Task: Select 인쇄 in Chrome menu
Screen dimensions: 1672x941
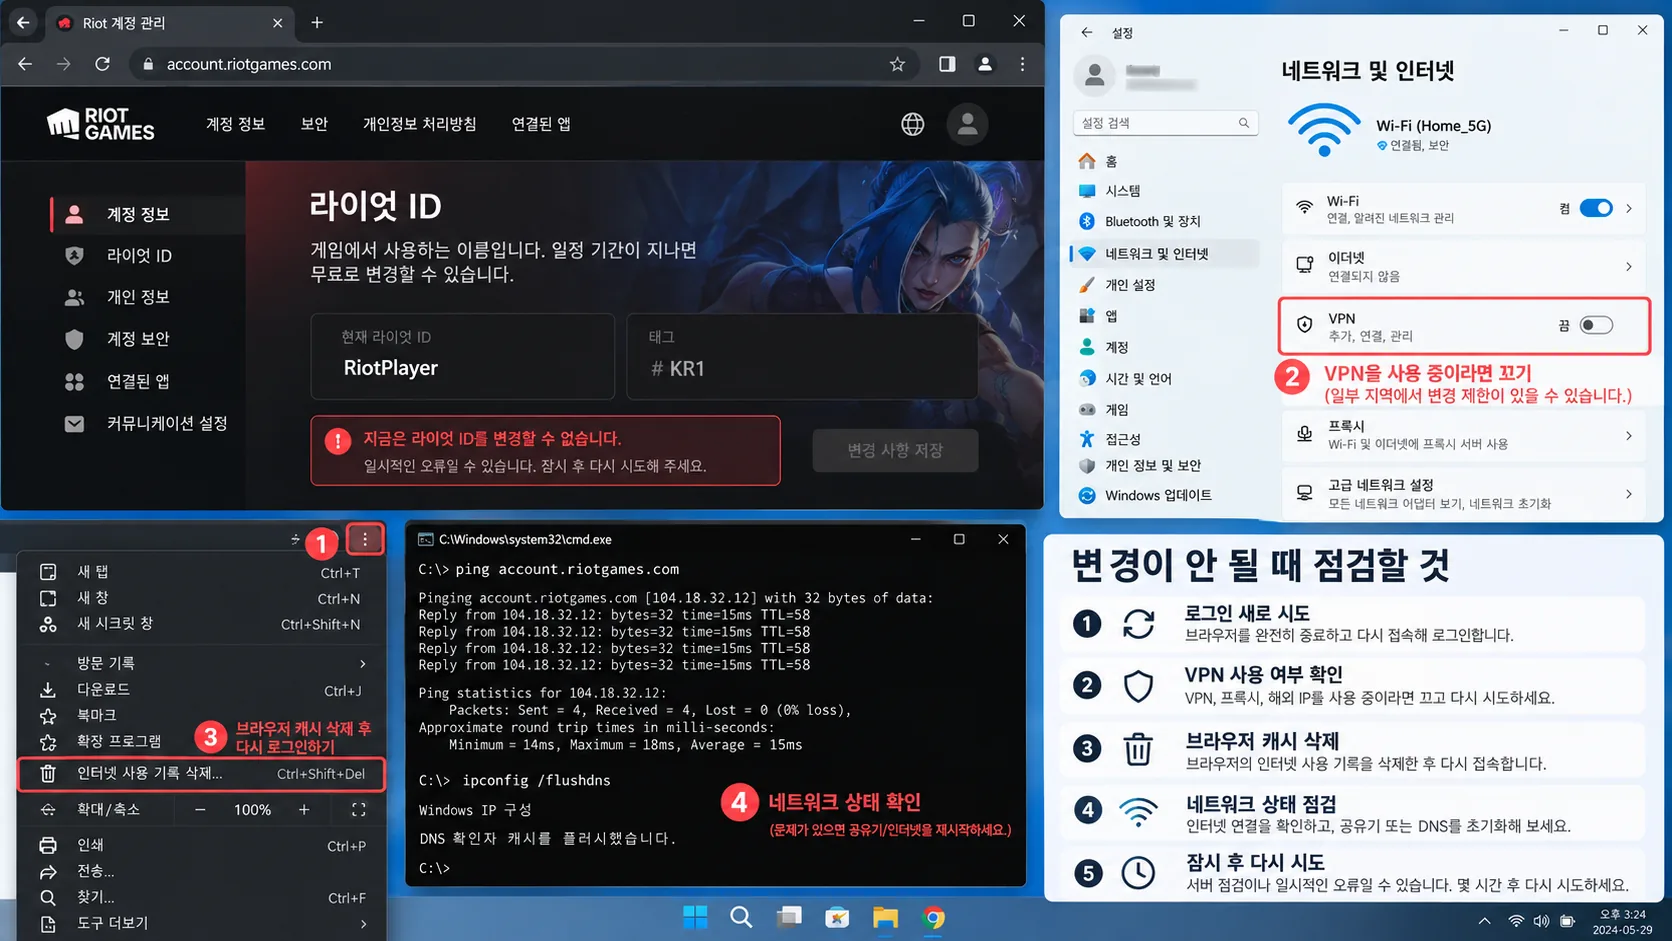Action: (202, 846)
